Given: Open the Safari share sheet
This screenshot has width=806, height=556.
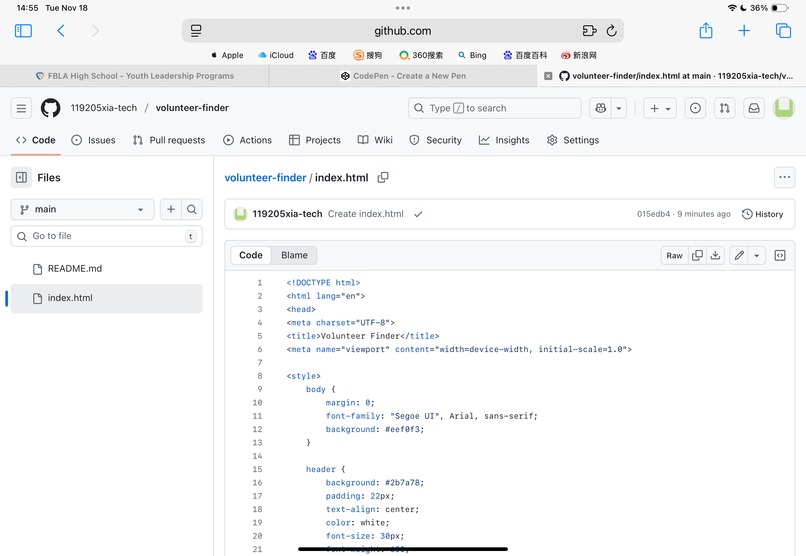Looking at the screenshot, I should 706,30.
